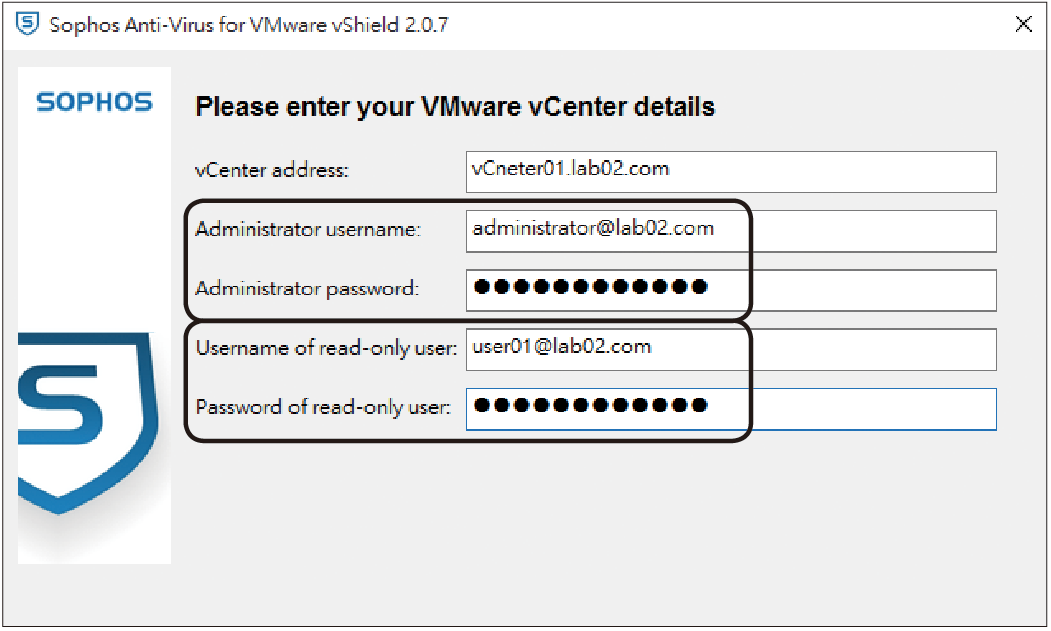Click the 'Administrator username:' label
This screenshot has height=631, width=1051.
pyautogui.click(x=308, y=229)
